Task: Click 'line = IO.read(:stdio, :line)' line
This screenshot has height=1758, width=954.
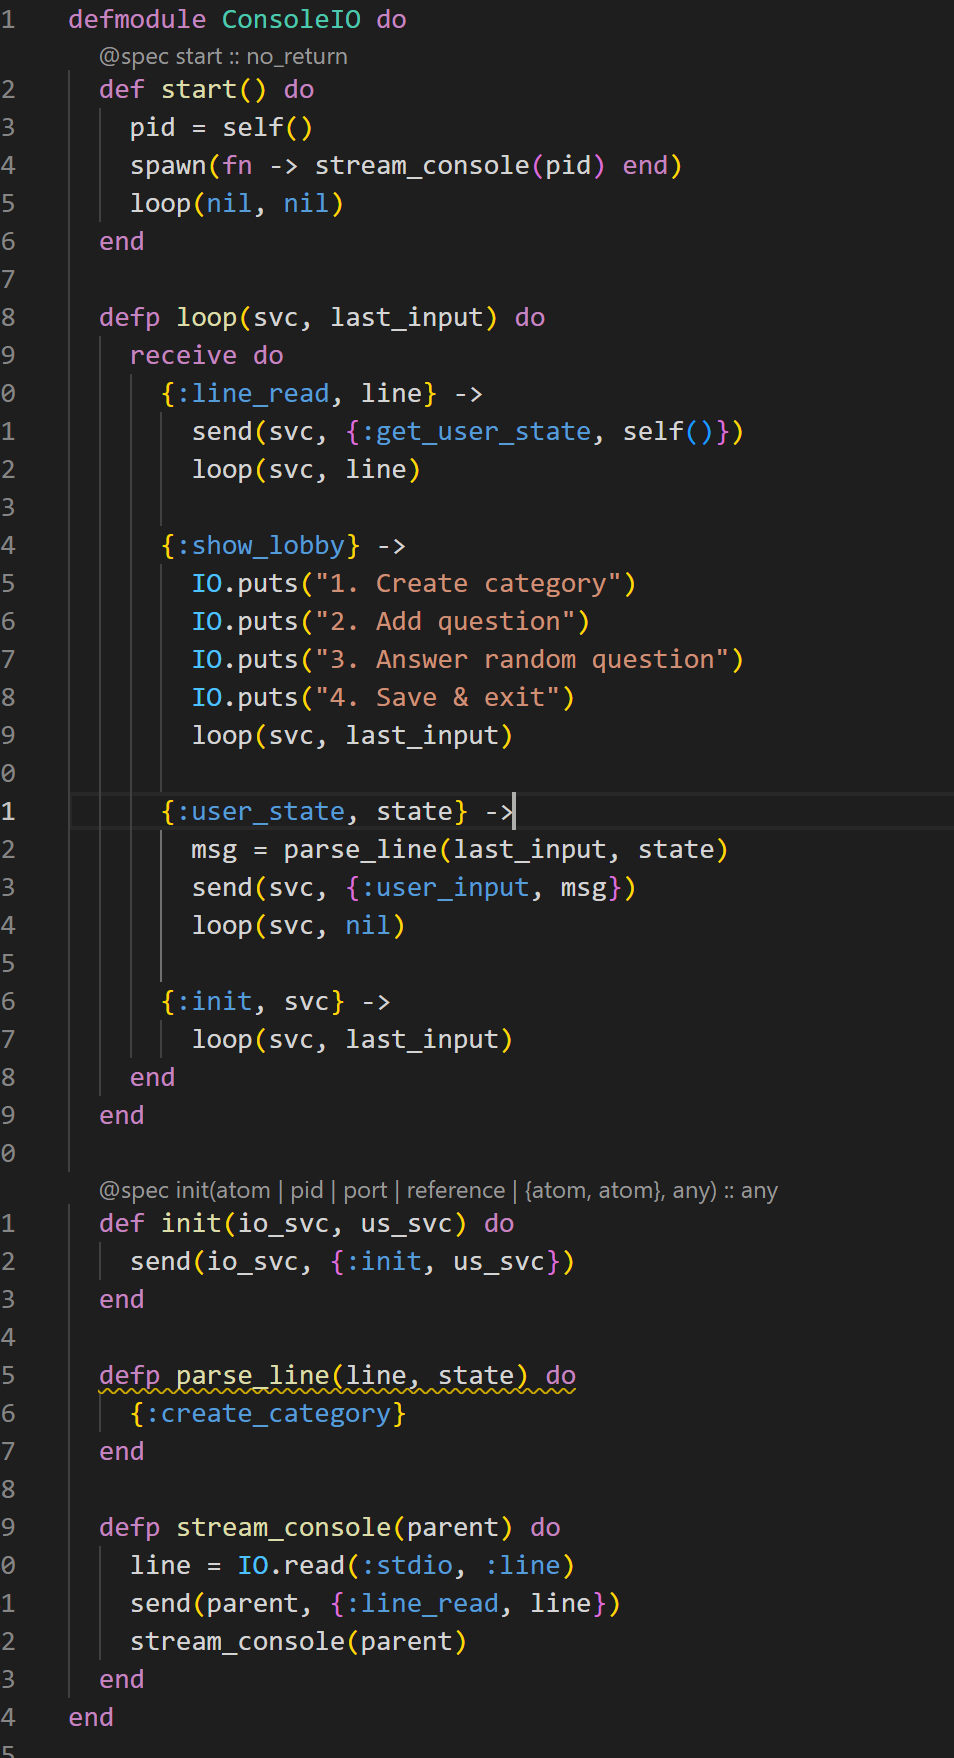Action: (x=352, y=1566)
